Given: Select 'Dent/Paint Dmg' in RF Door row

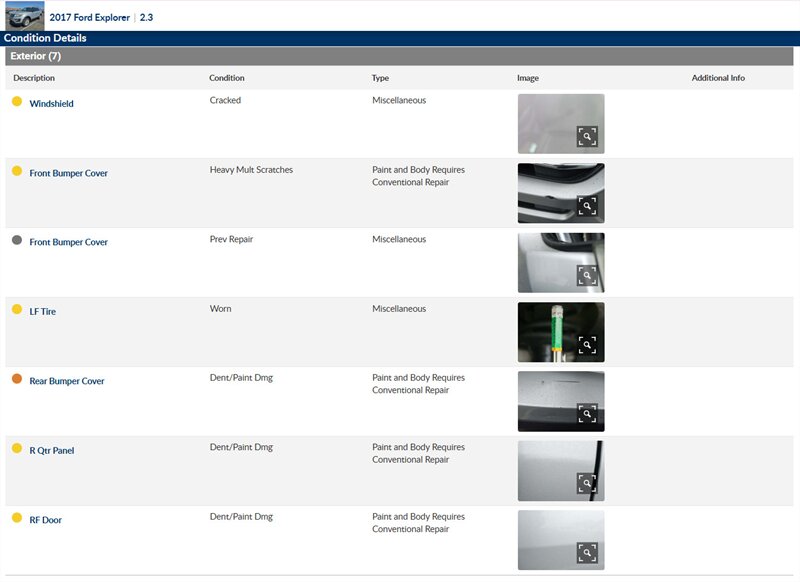Looking at the screenshot, I should tap(241, 517).
